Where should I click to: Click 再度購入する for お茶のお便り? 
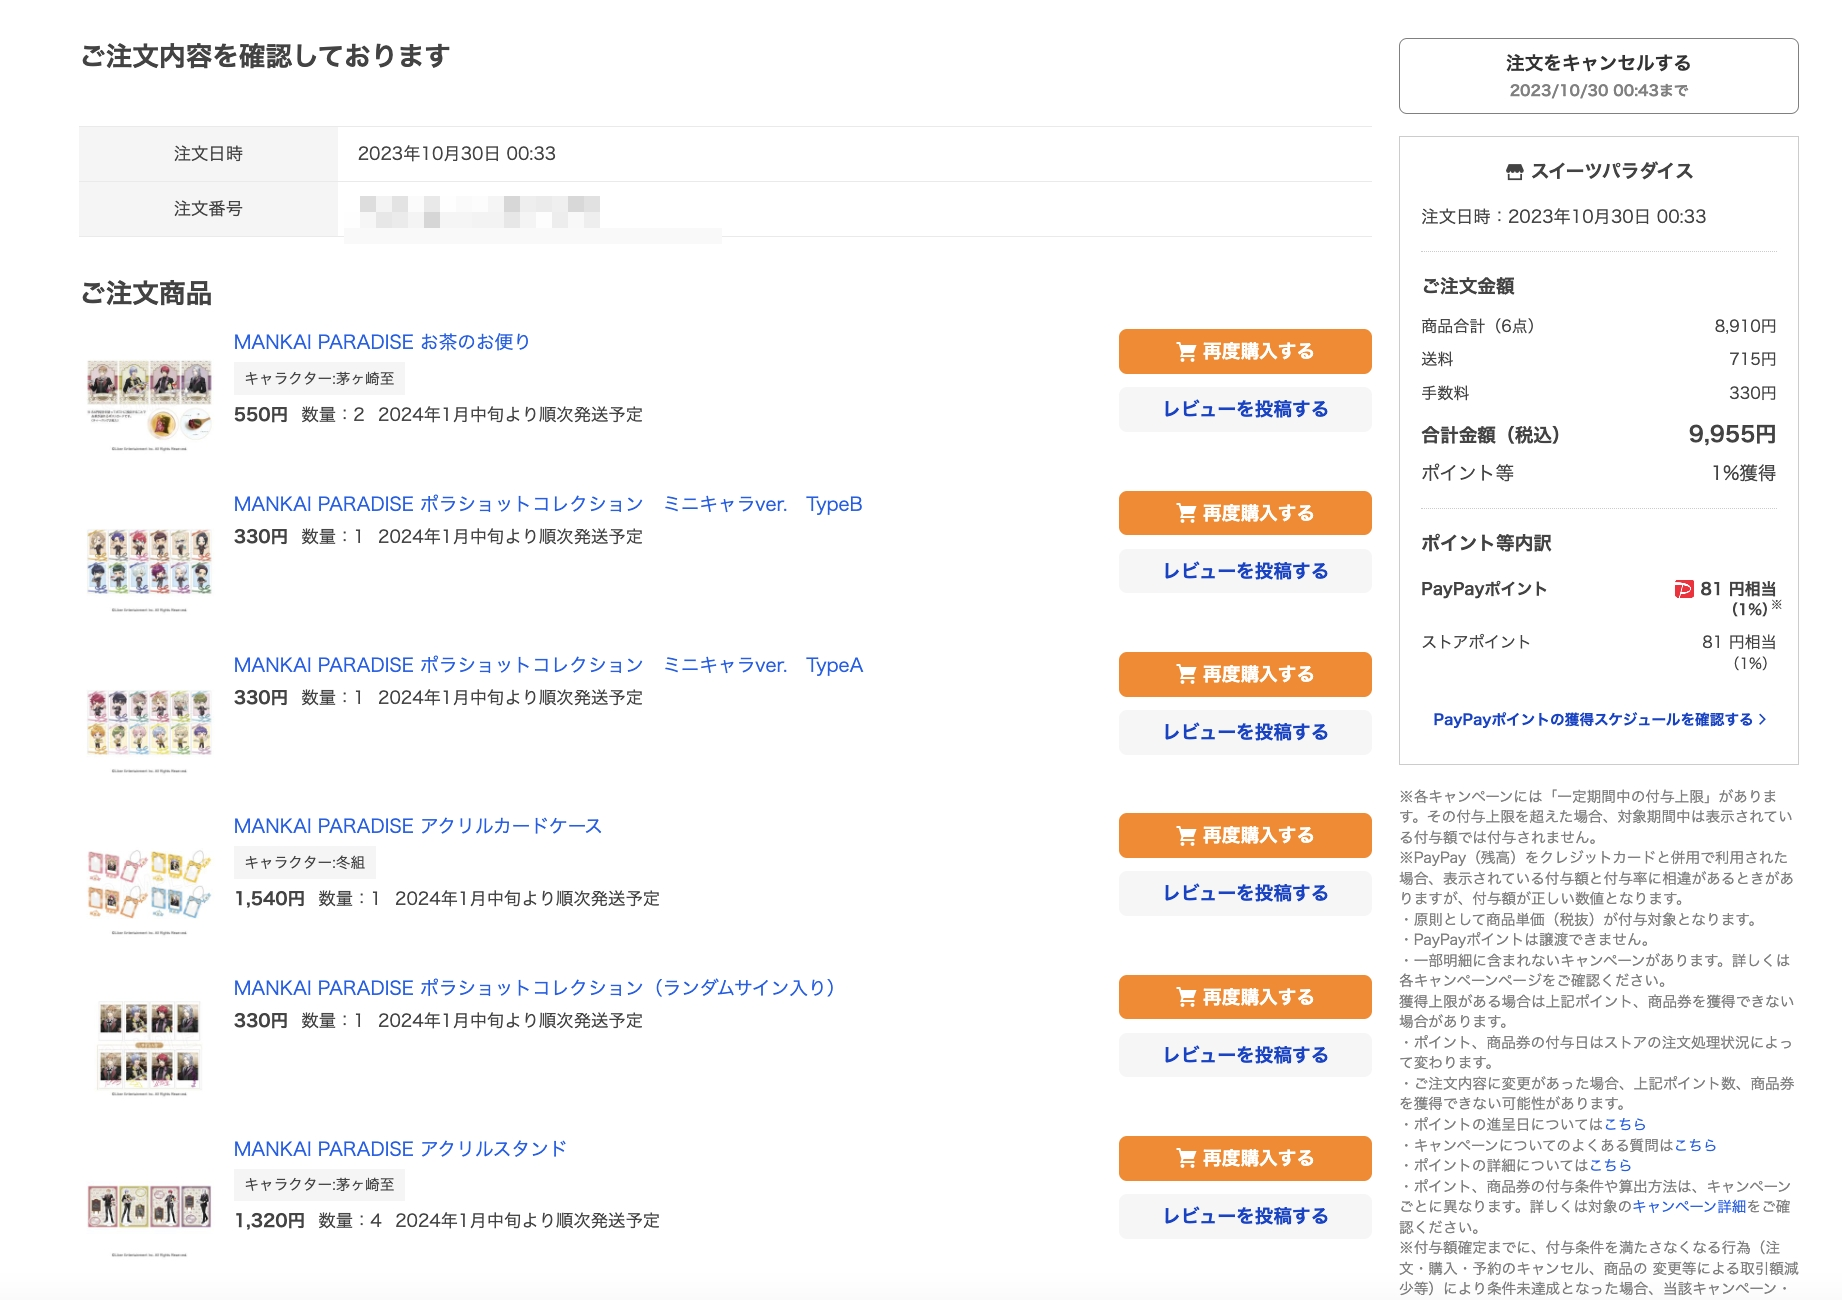coord(1245,351)
